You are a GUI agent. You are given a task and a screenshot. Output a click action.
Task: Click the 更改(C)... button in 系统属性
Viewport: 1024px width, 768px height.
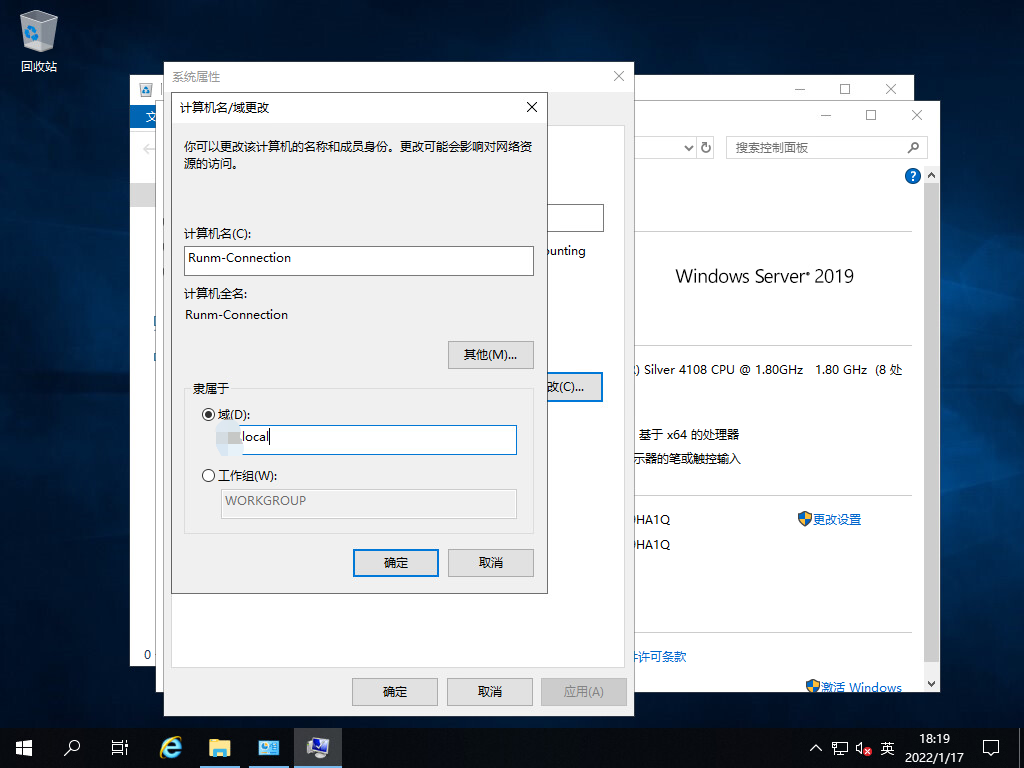pyautogui.click(x=574, y=387)
